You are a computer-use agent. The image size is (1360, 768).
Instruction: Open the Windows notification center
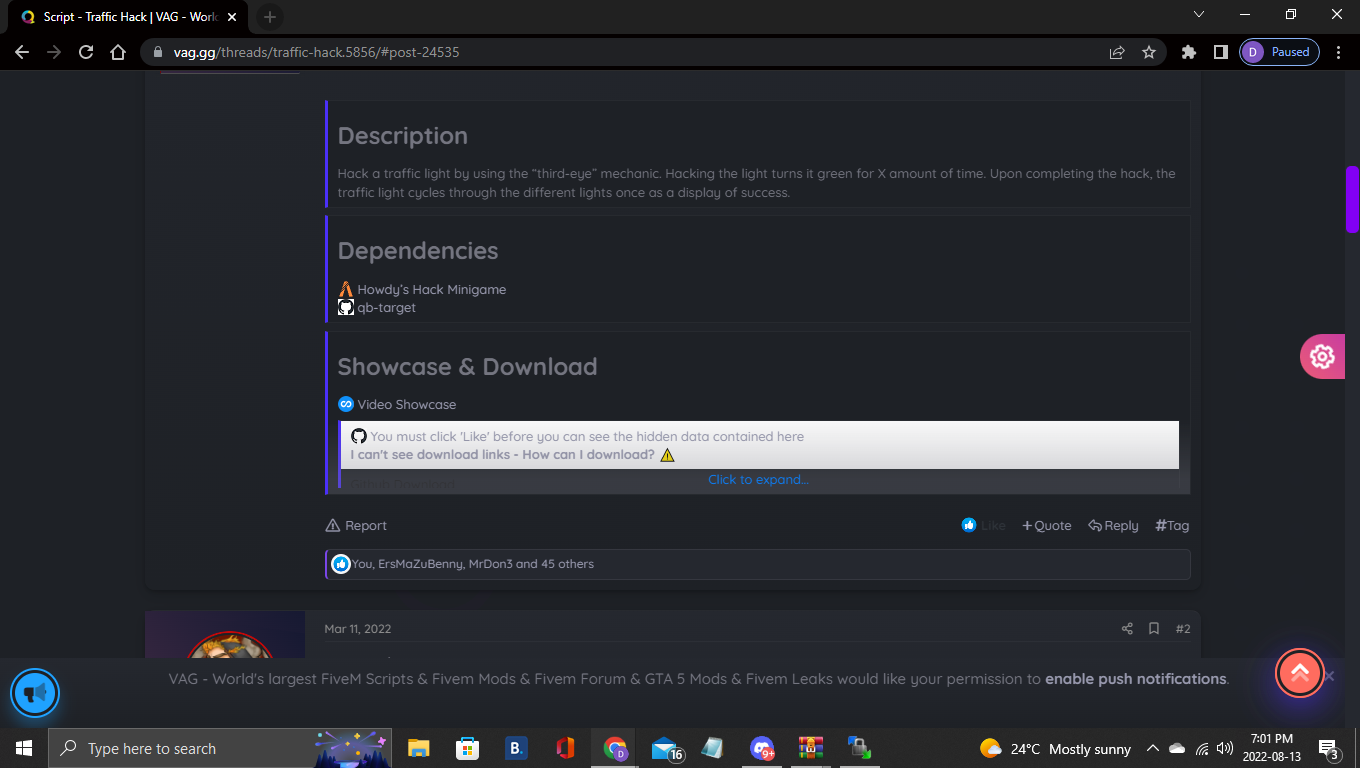1330,748
